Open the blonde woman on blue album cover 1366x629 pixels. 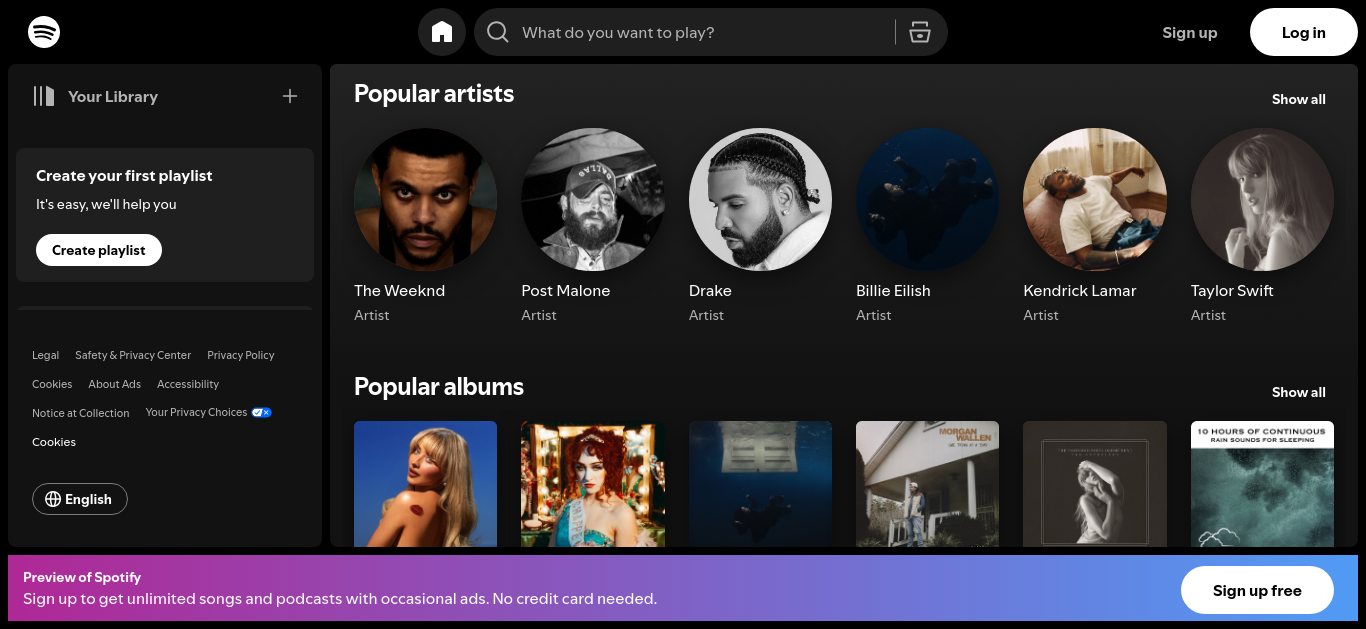426,484
